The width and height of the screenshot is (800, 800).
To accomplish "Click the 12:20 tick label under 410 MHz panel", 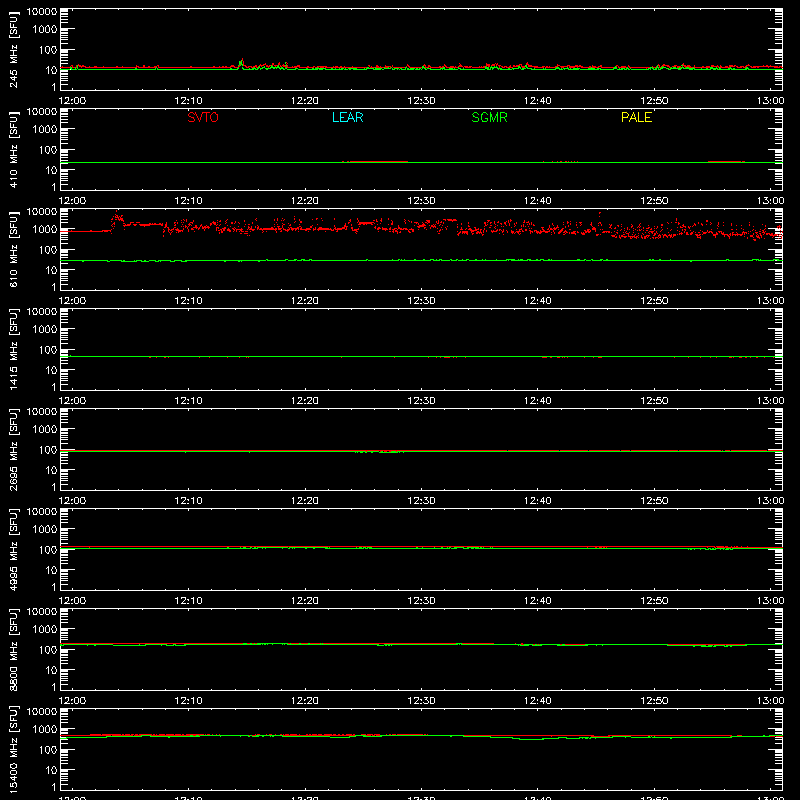I will [x=305, y=201].
